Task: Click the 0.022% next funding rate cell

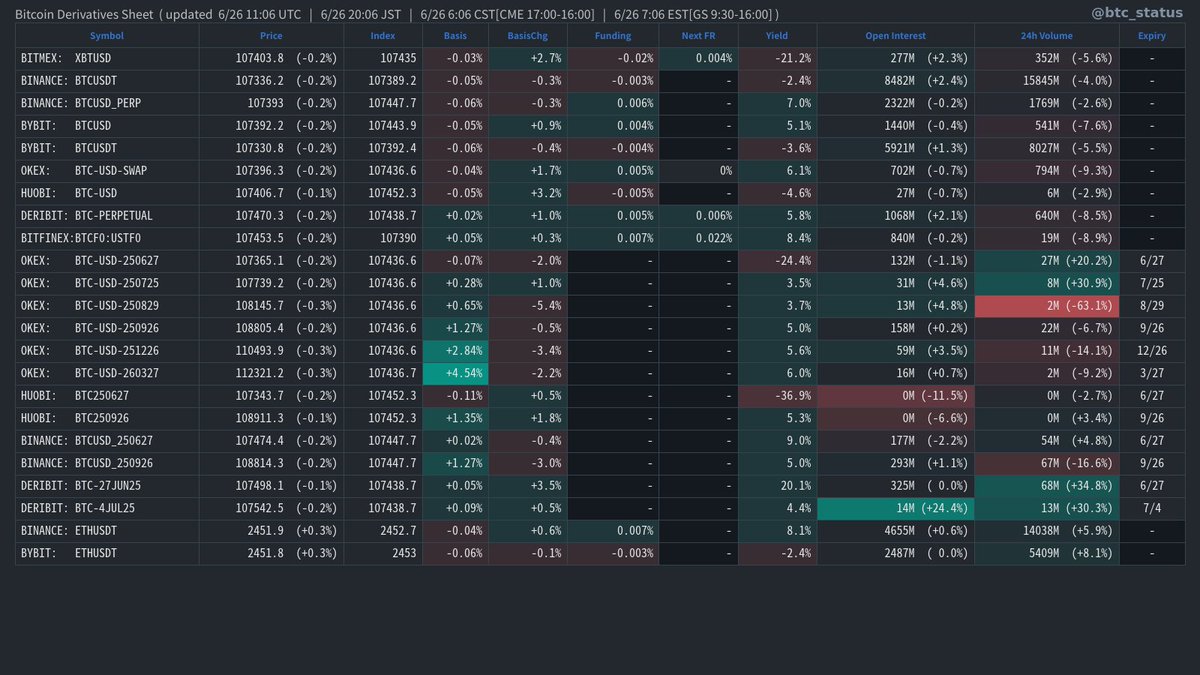Action: click(697, 238)
